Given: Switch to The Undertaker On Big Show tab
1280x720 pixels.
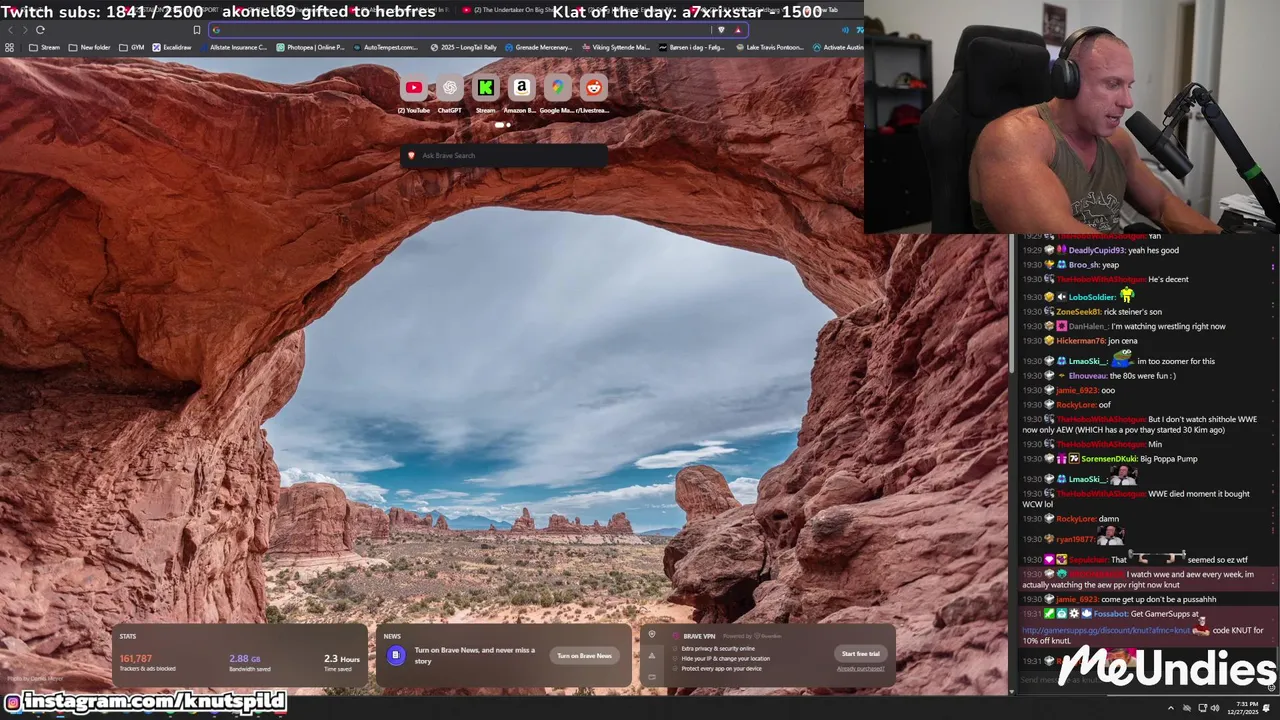Looking at the screenshot, I should (510, 10).
